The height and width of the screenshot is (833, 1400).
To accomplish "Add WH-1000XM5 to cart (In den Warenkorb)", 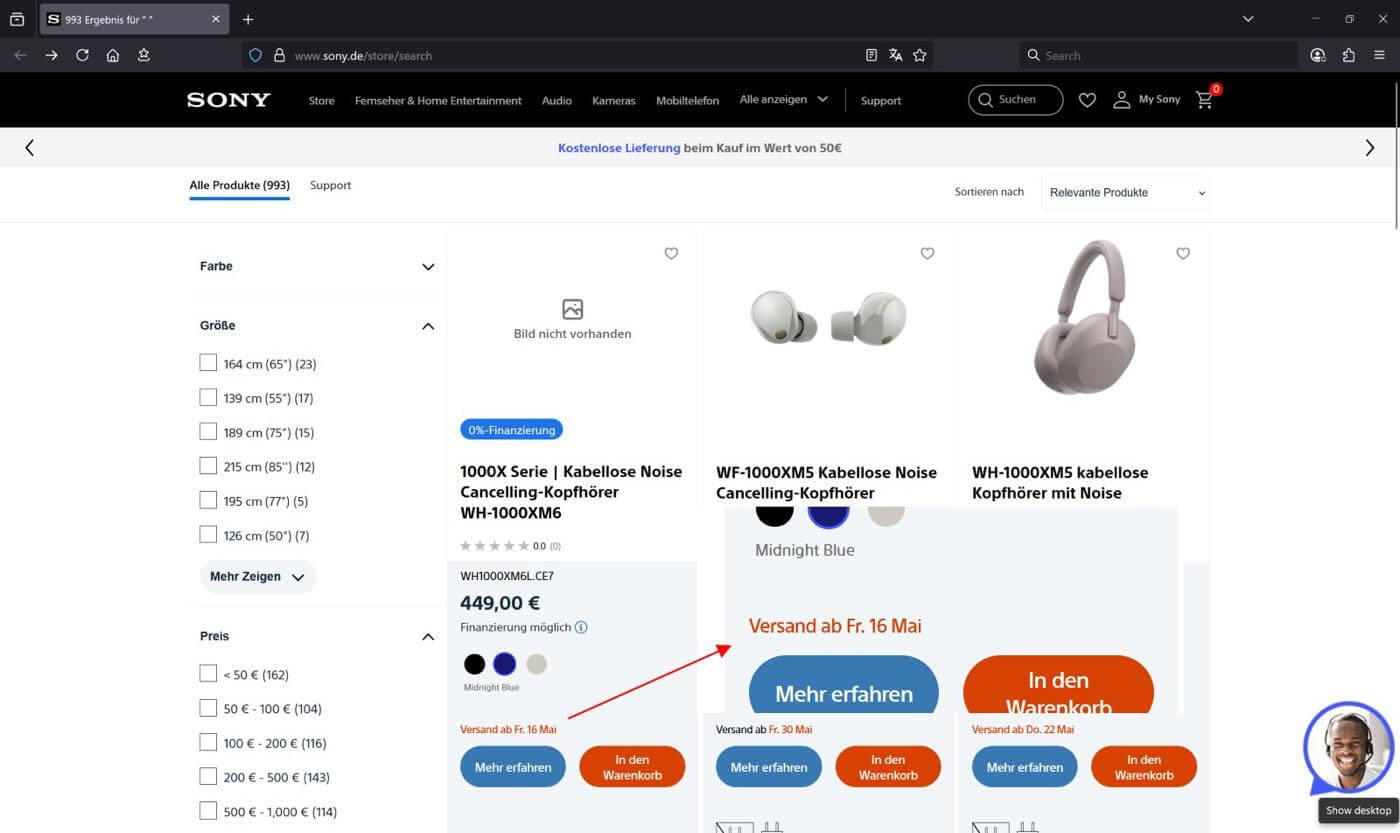I will 1144,767.
